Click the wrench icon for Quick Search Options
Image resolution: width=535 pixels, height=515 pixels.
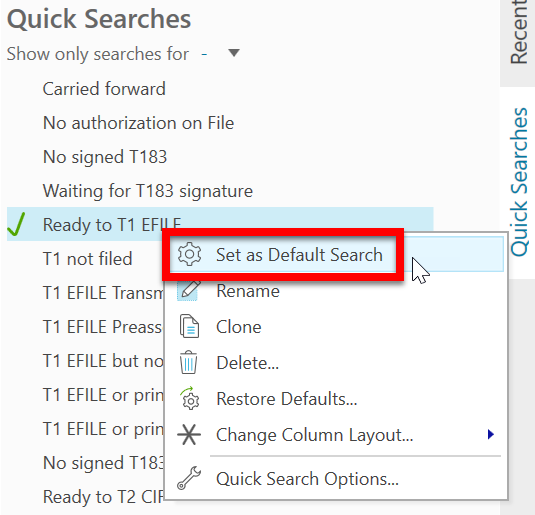click(189, 478)
